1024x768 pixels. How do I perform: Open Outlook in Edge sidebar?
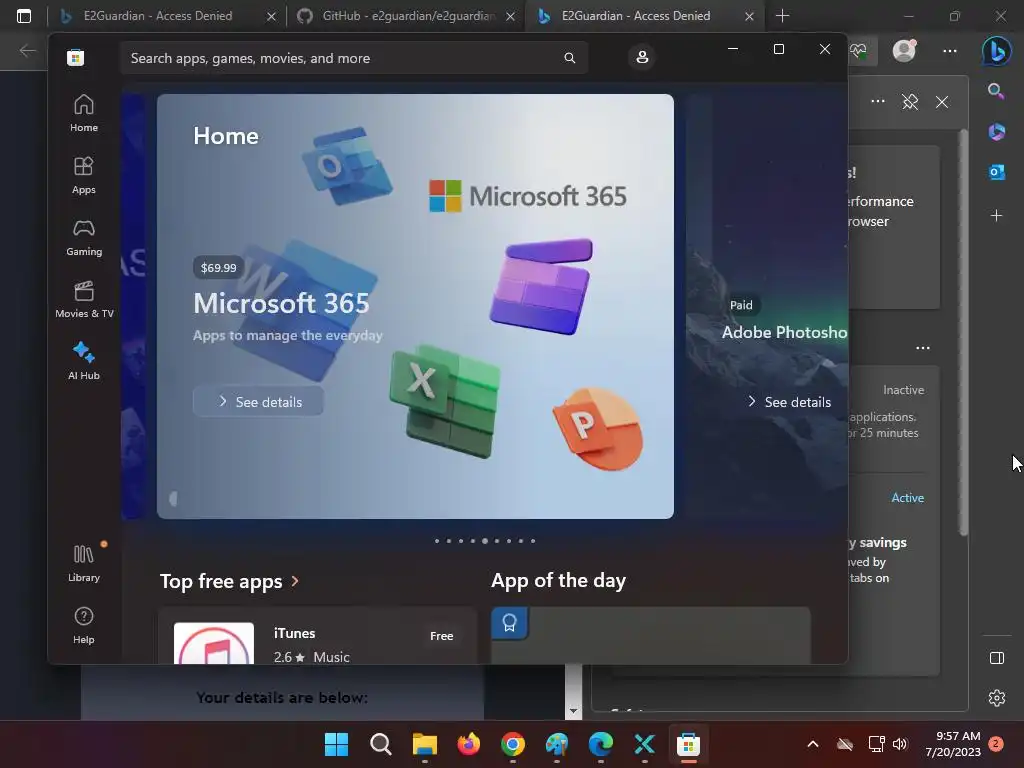click(x=996, y=172)
